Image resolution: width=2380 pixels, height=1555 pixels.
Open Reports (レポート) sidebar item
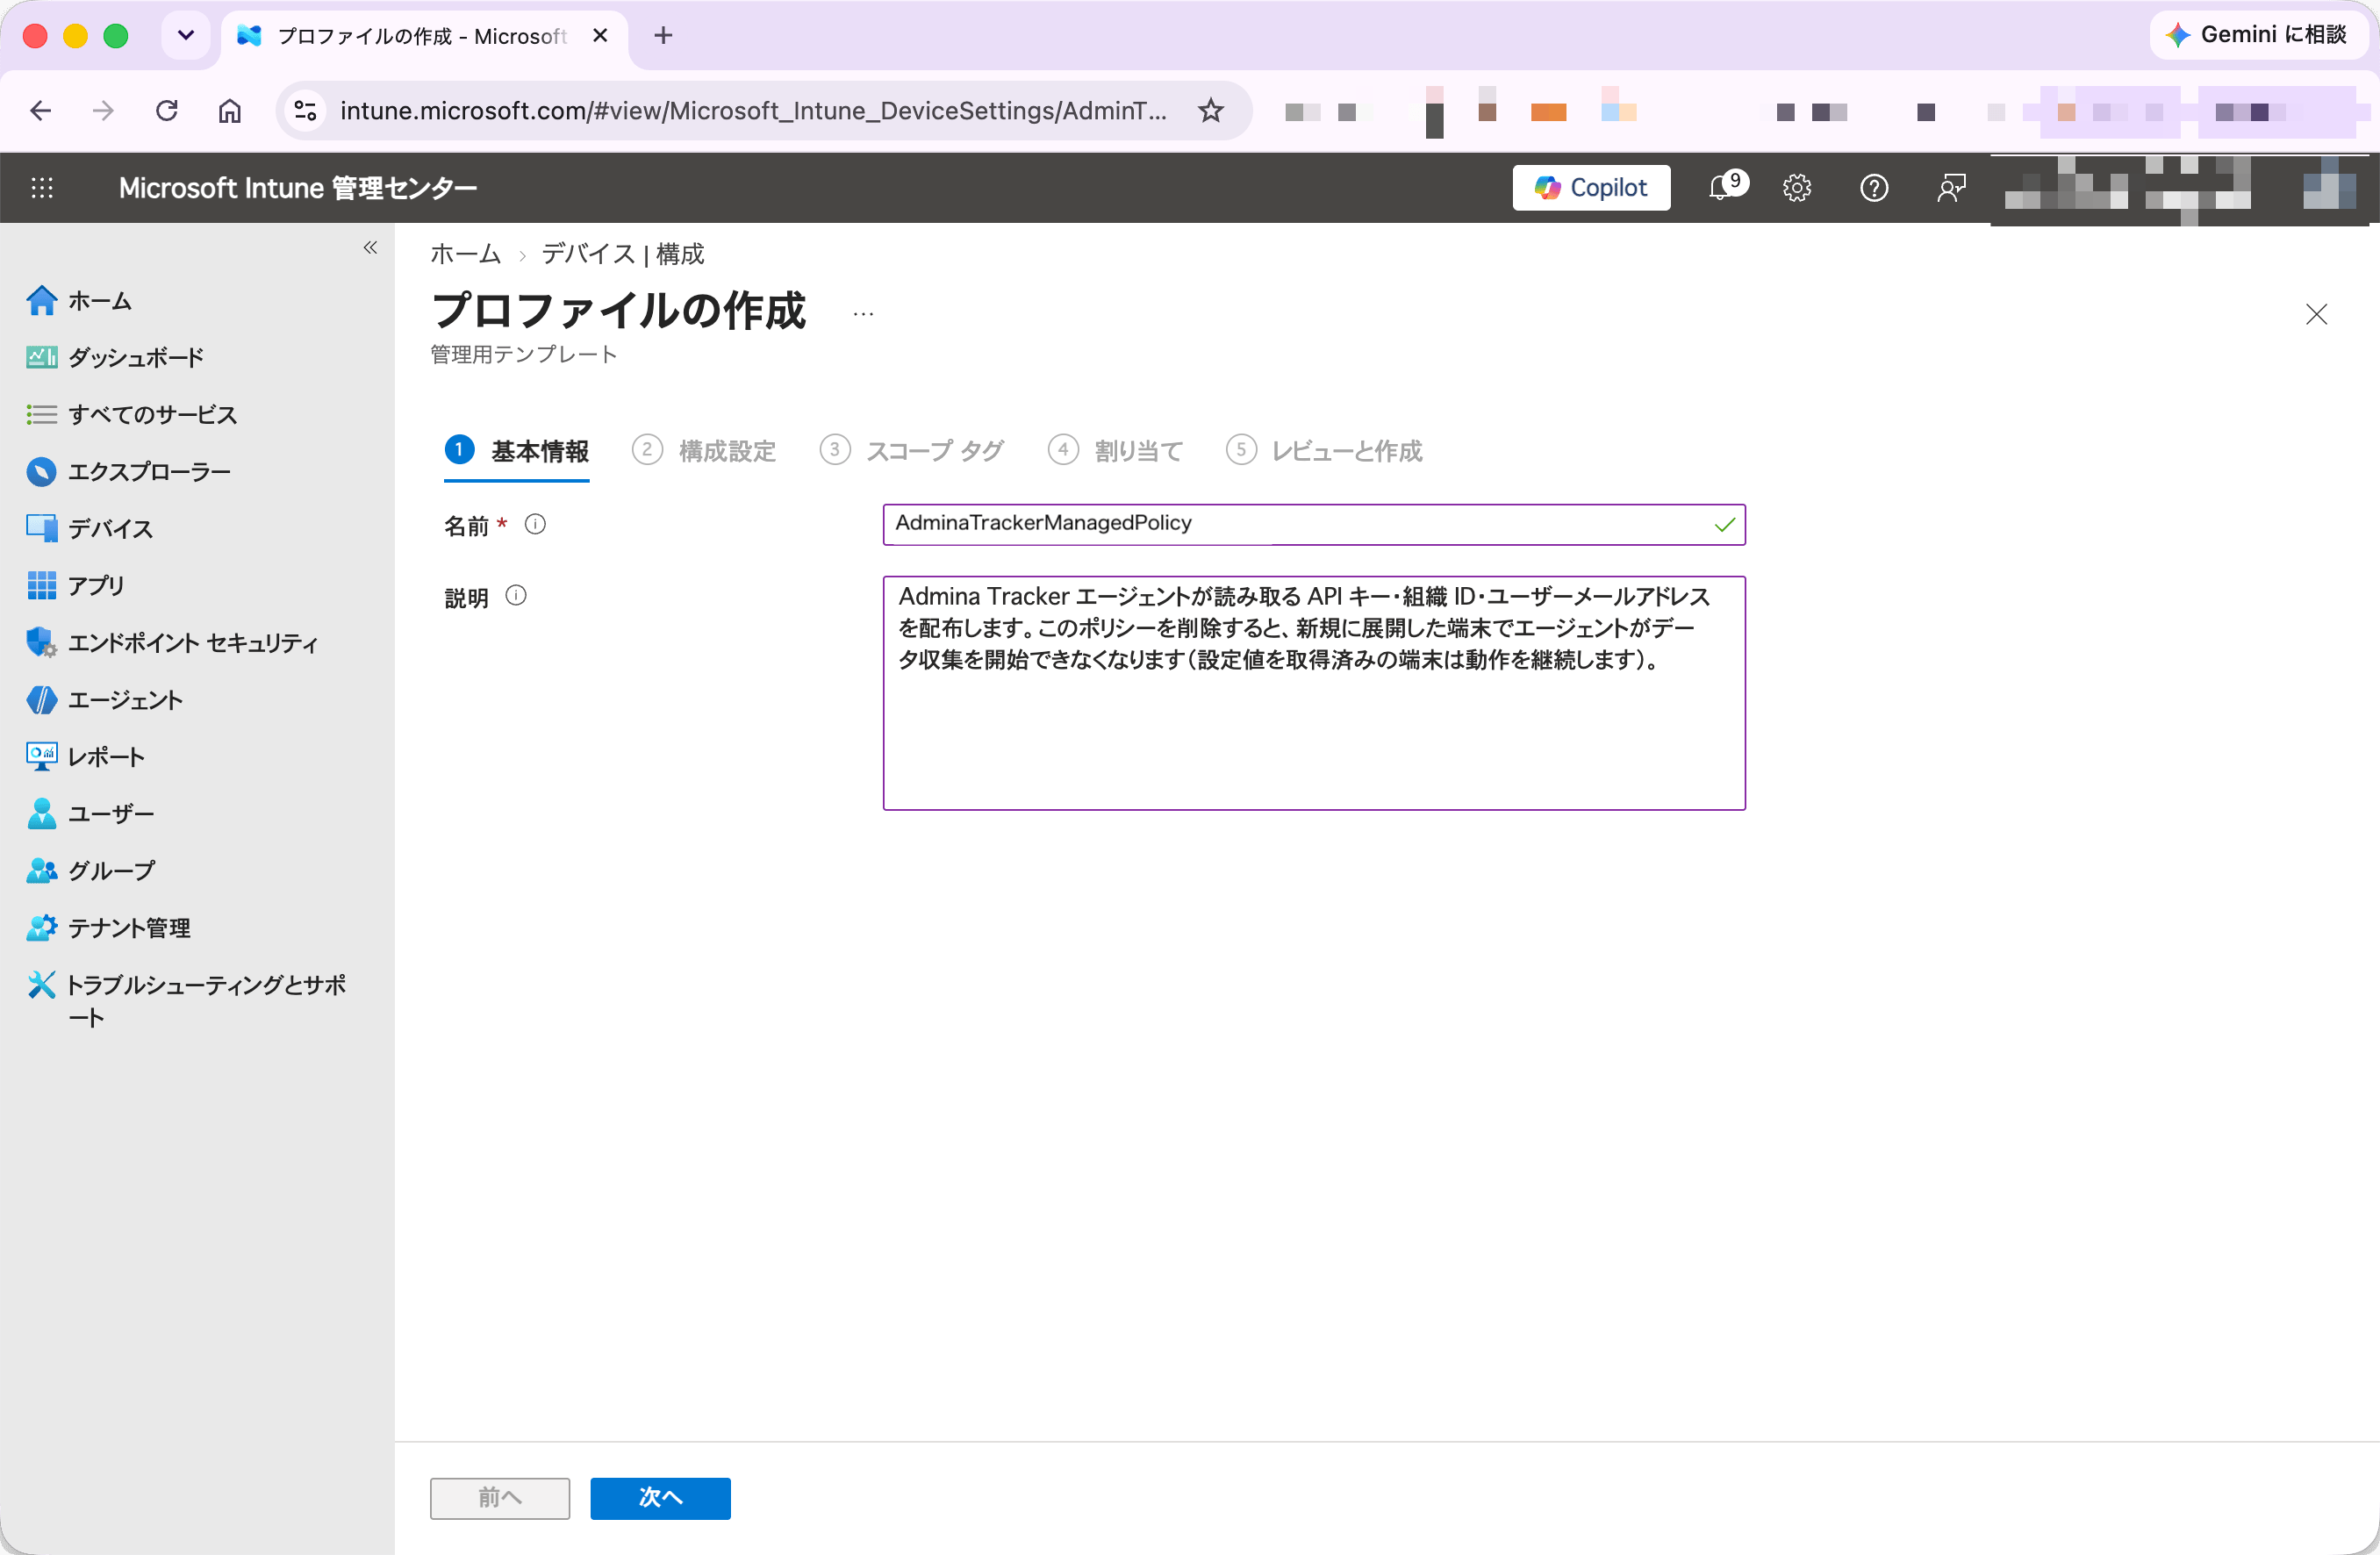(x=86, y=756)
